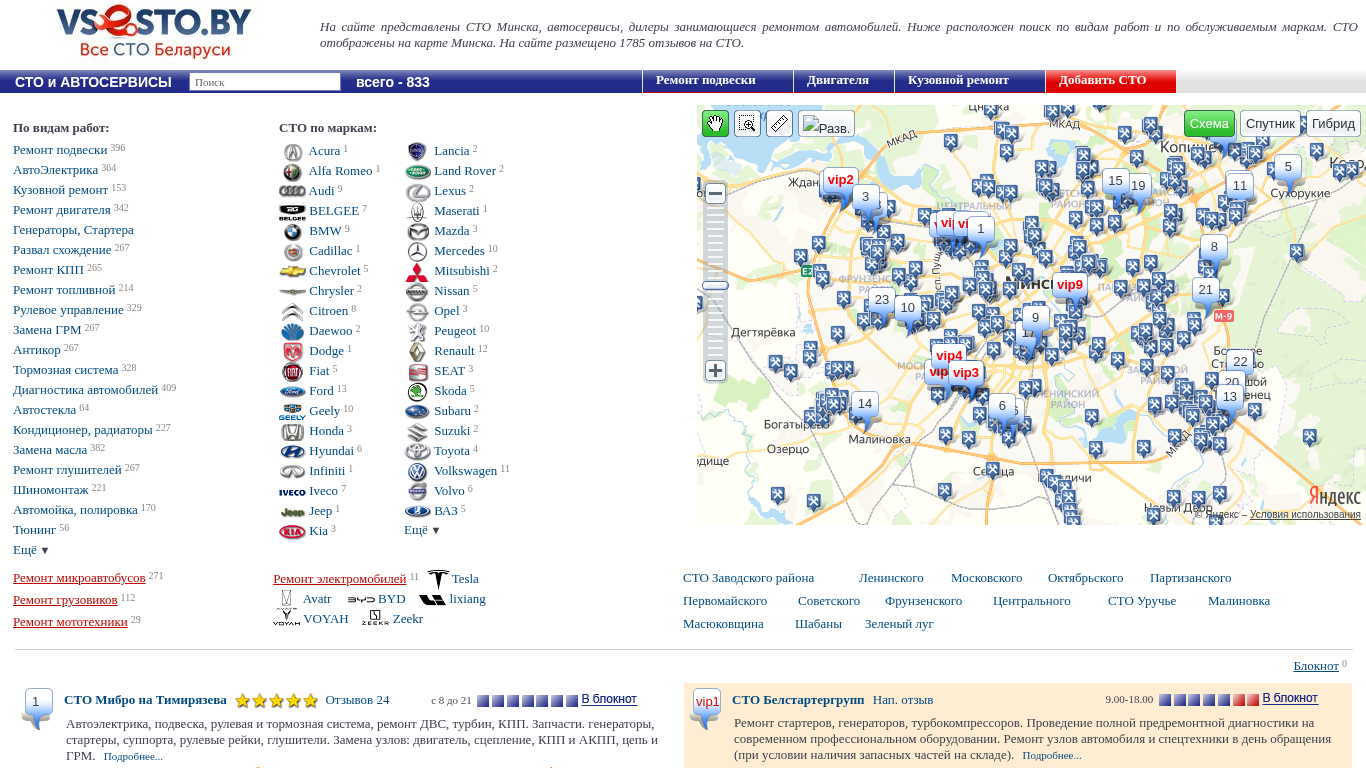The width and height of the screenshot is (1366, 768).
Task: Switch the map to Схема view
Action: (1209, 124)
